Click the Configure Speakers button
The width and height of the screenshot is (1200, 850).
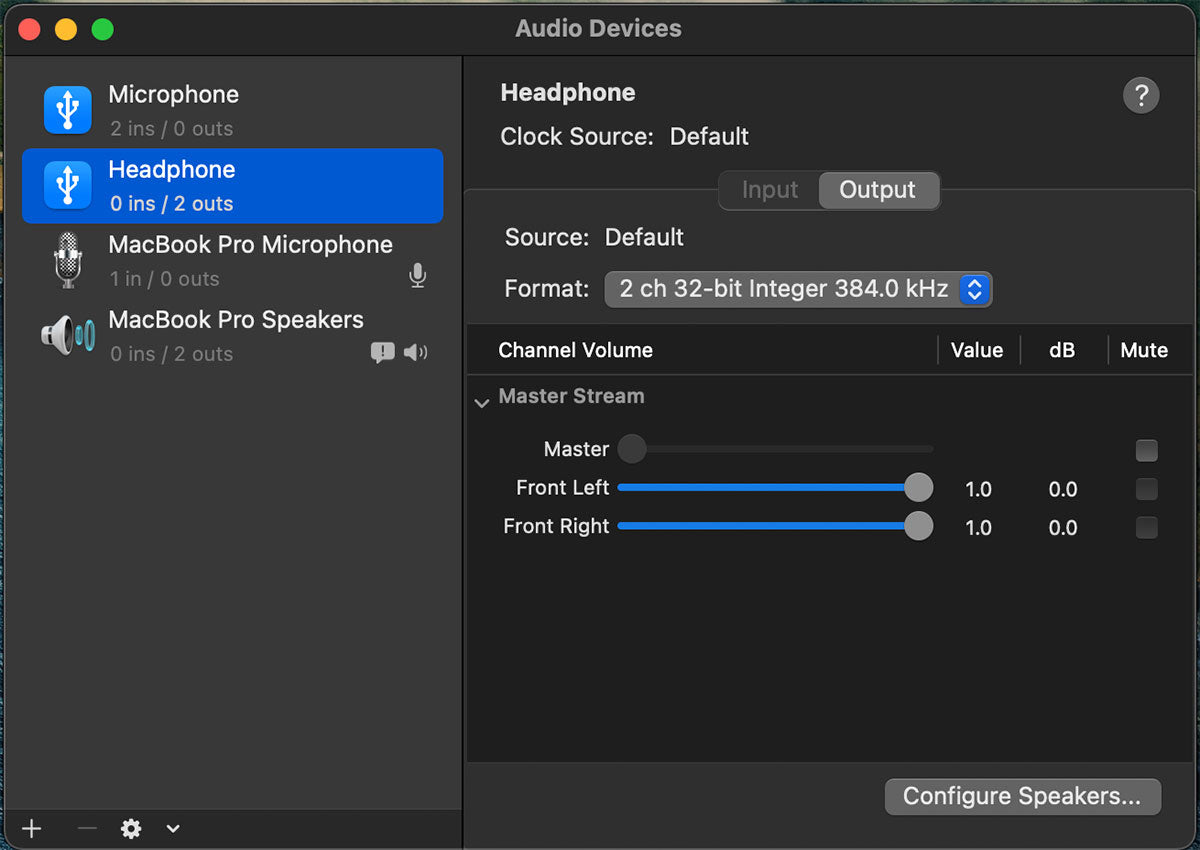tap(1022, 796)
